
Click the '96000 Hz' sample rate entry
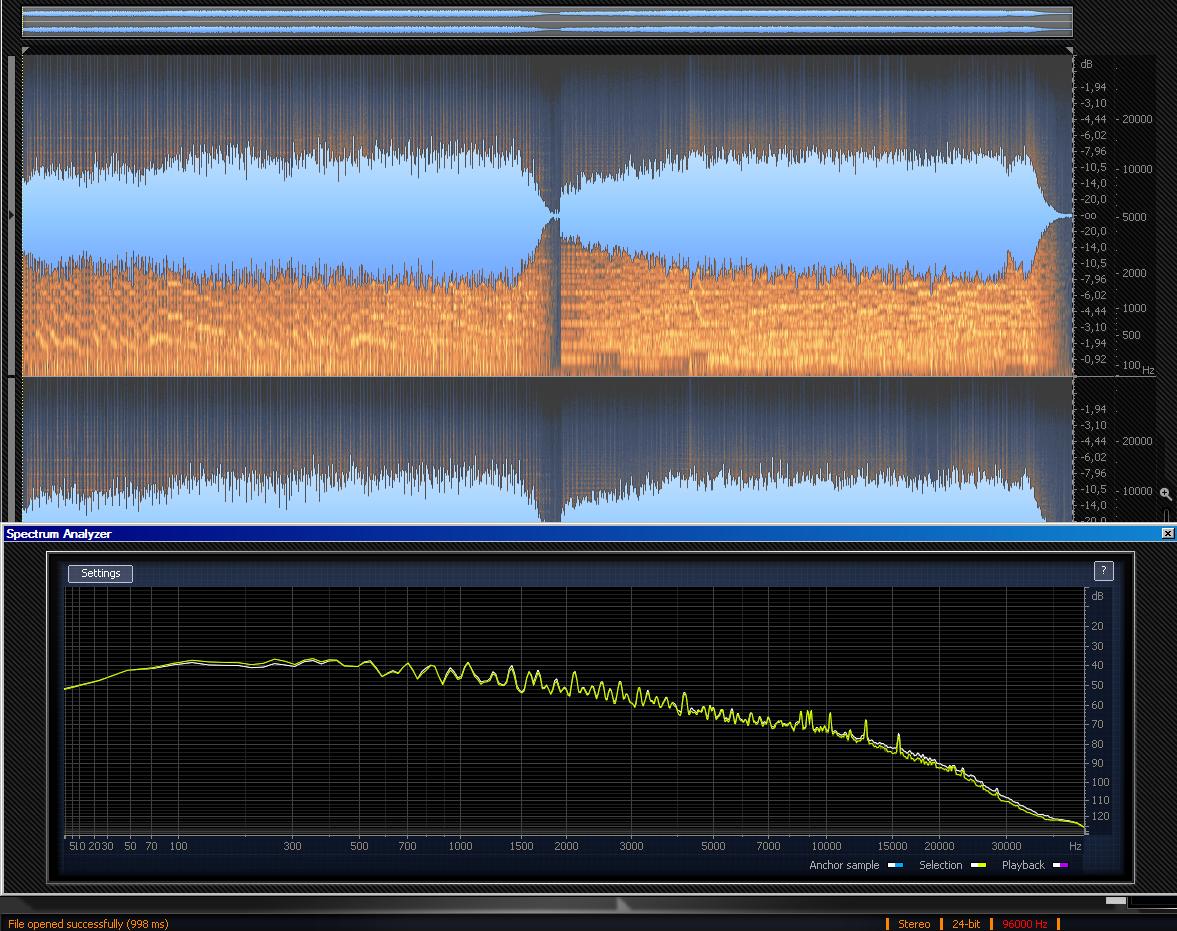(x=1024, y=923)
